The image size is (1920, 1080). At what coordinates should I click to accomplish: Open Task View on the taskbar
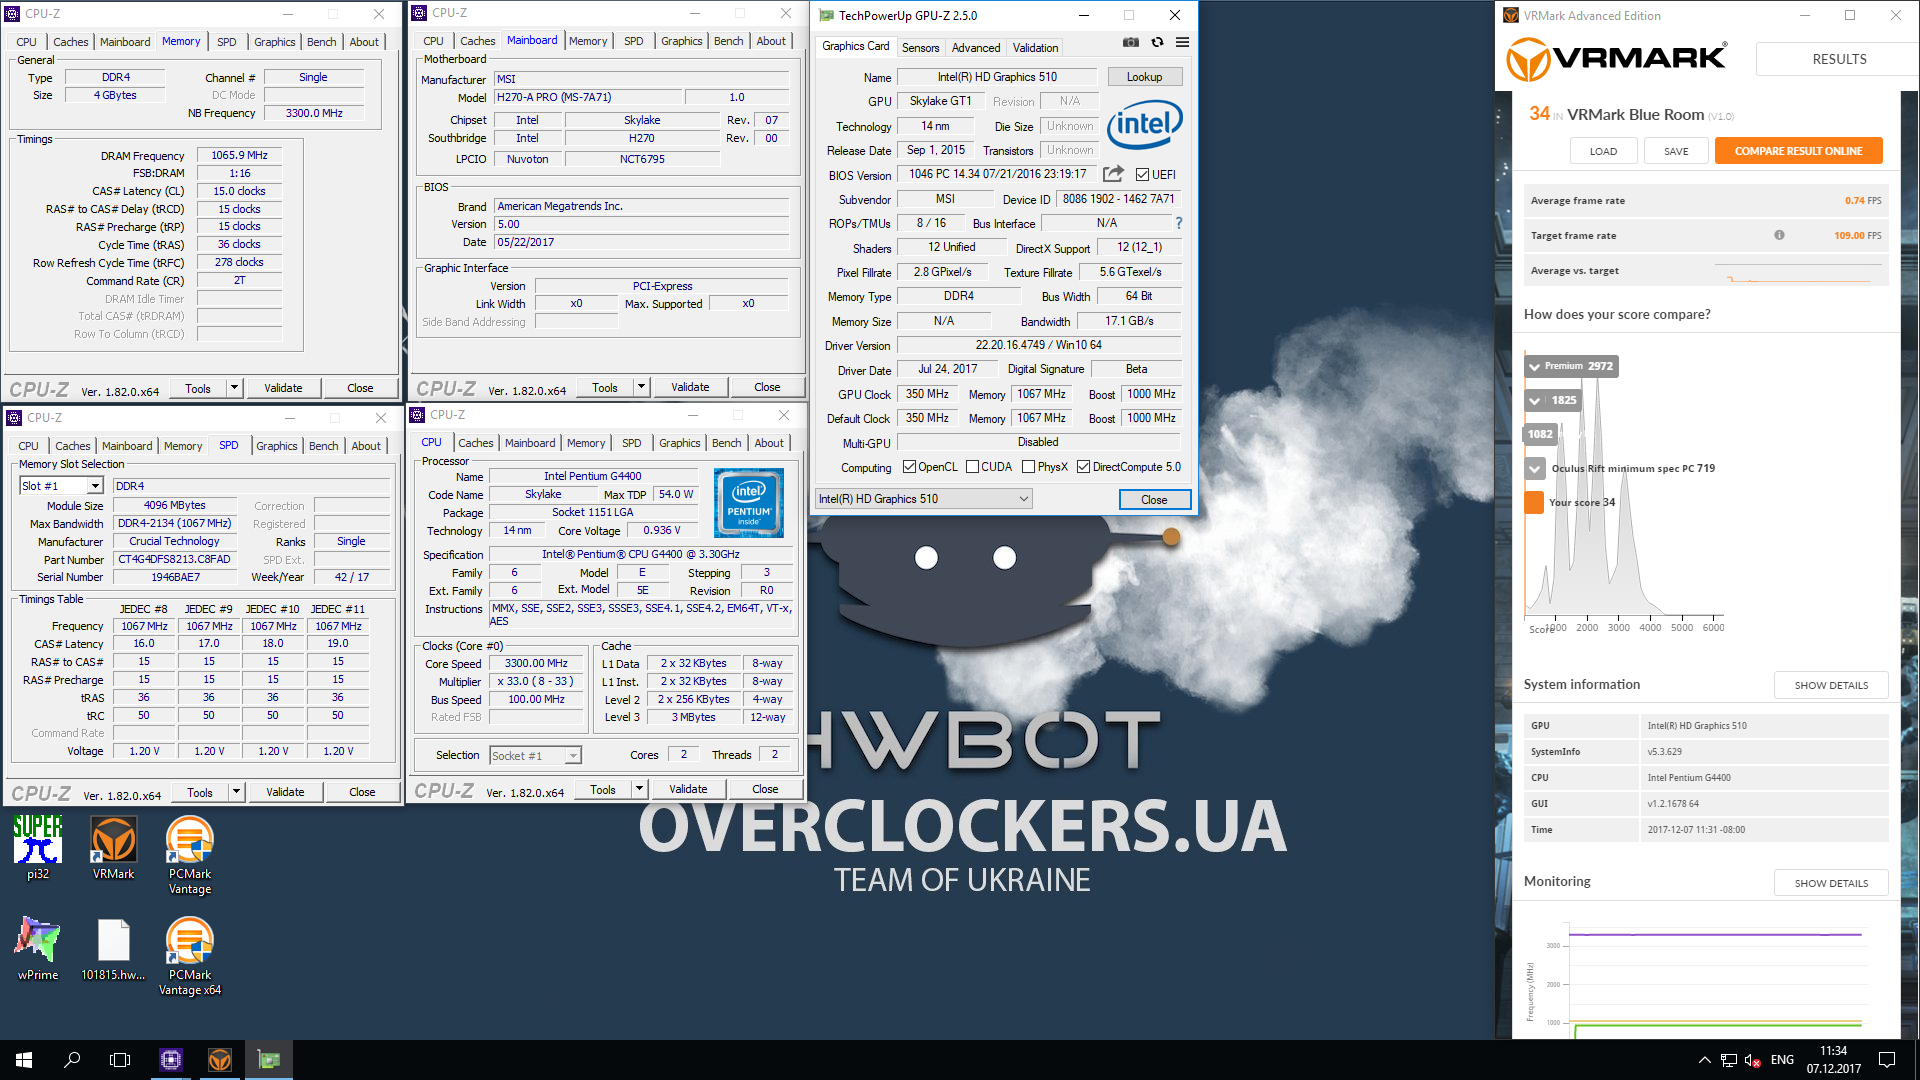tap(120, 1060)
